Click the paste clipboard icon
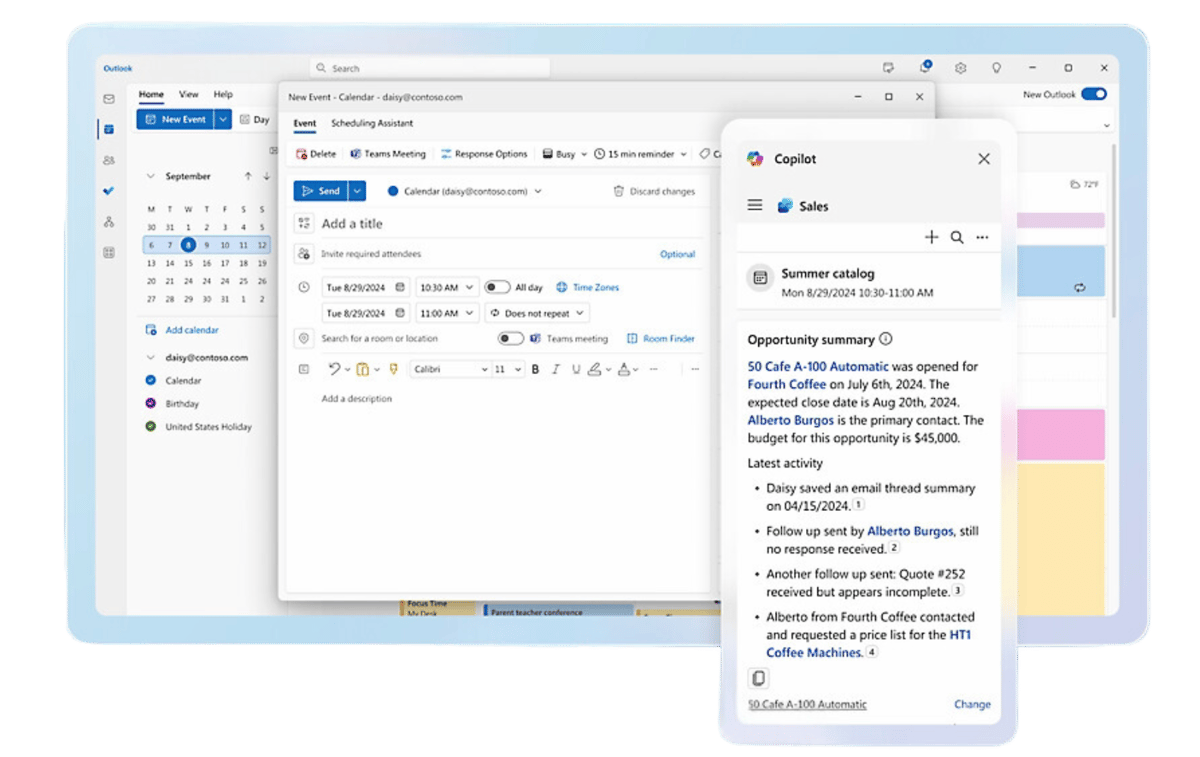 coord(362,369)
